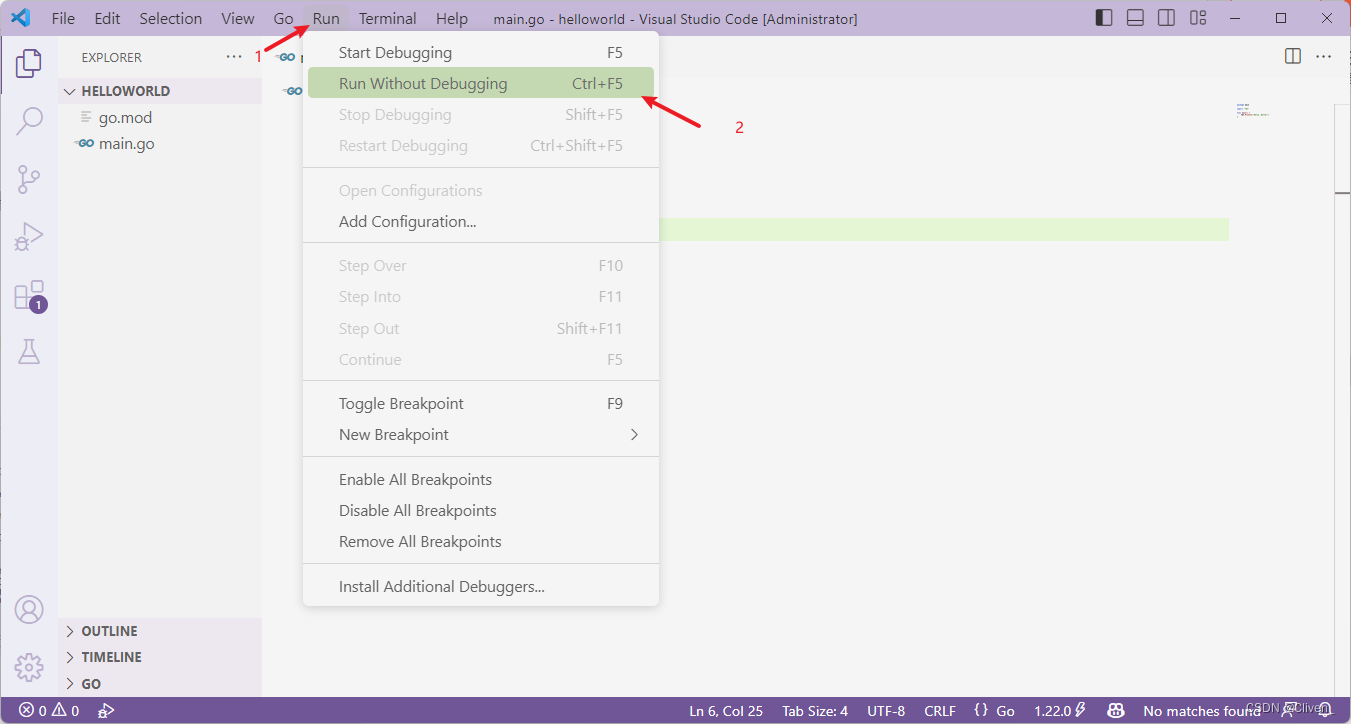Click the UTF-8 encoding status item
This screenshot has height=724, width=1351.
[886, 711]
